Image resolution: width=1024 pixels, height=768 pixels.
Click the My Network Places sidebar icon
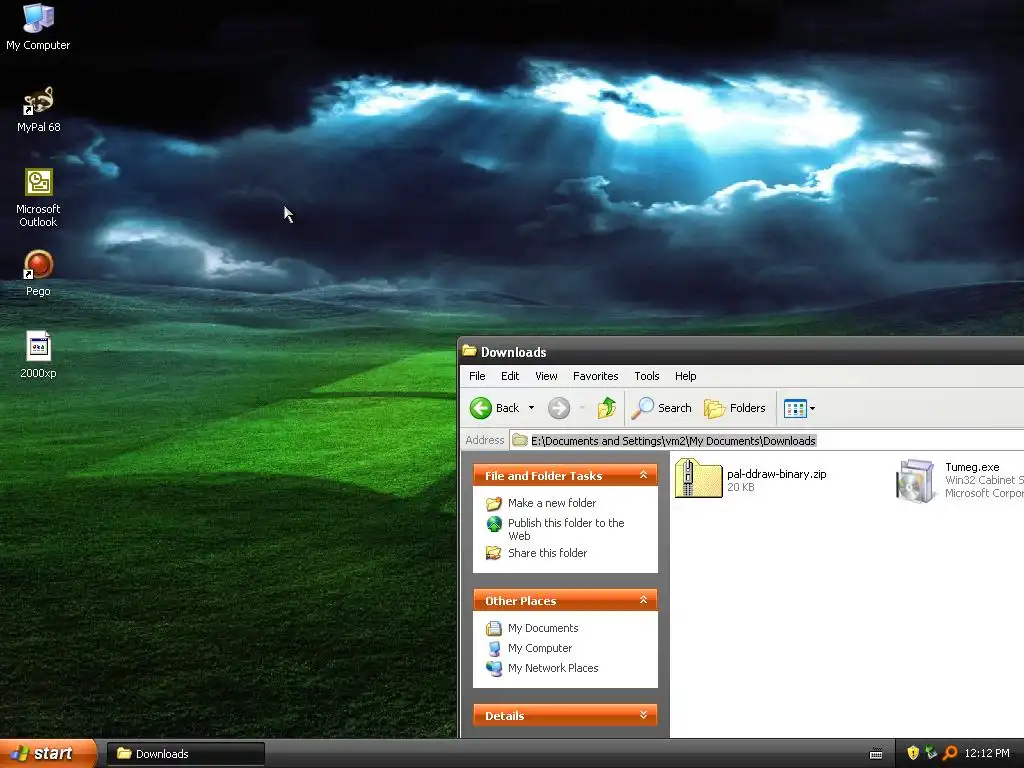point(494,669)
